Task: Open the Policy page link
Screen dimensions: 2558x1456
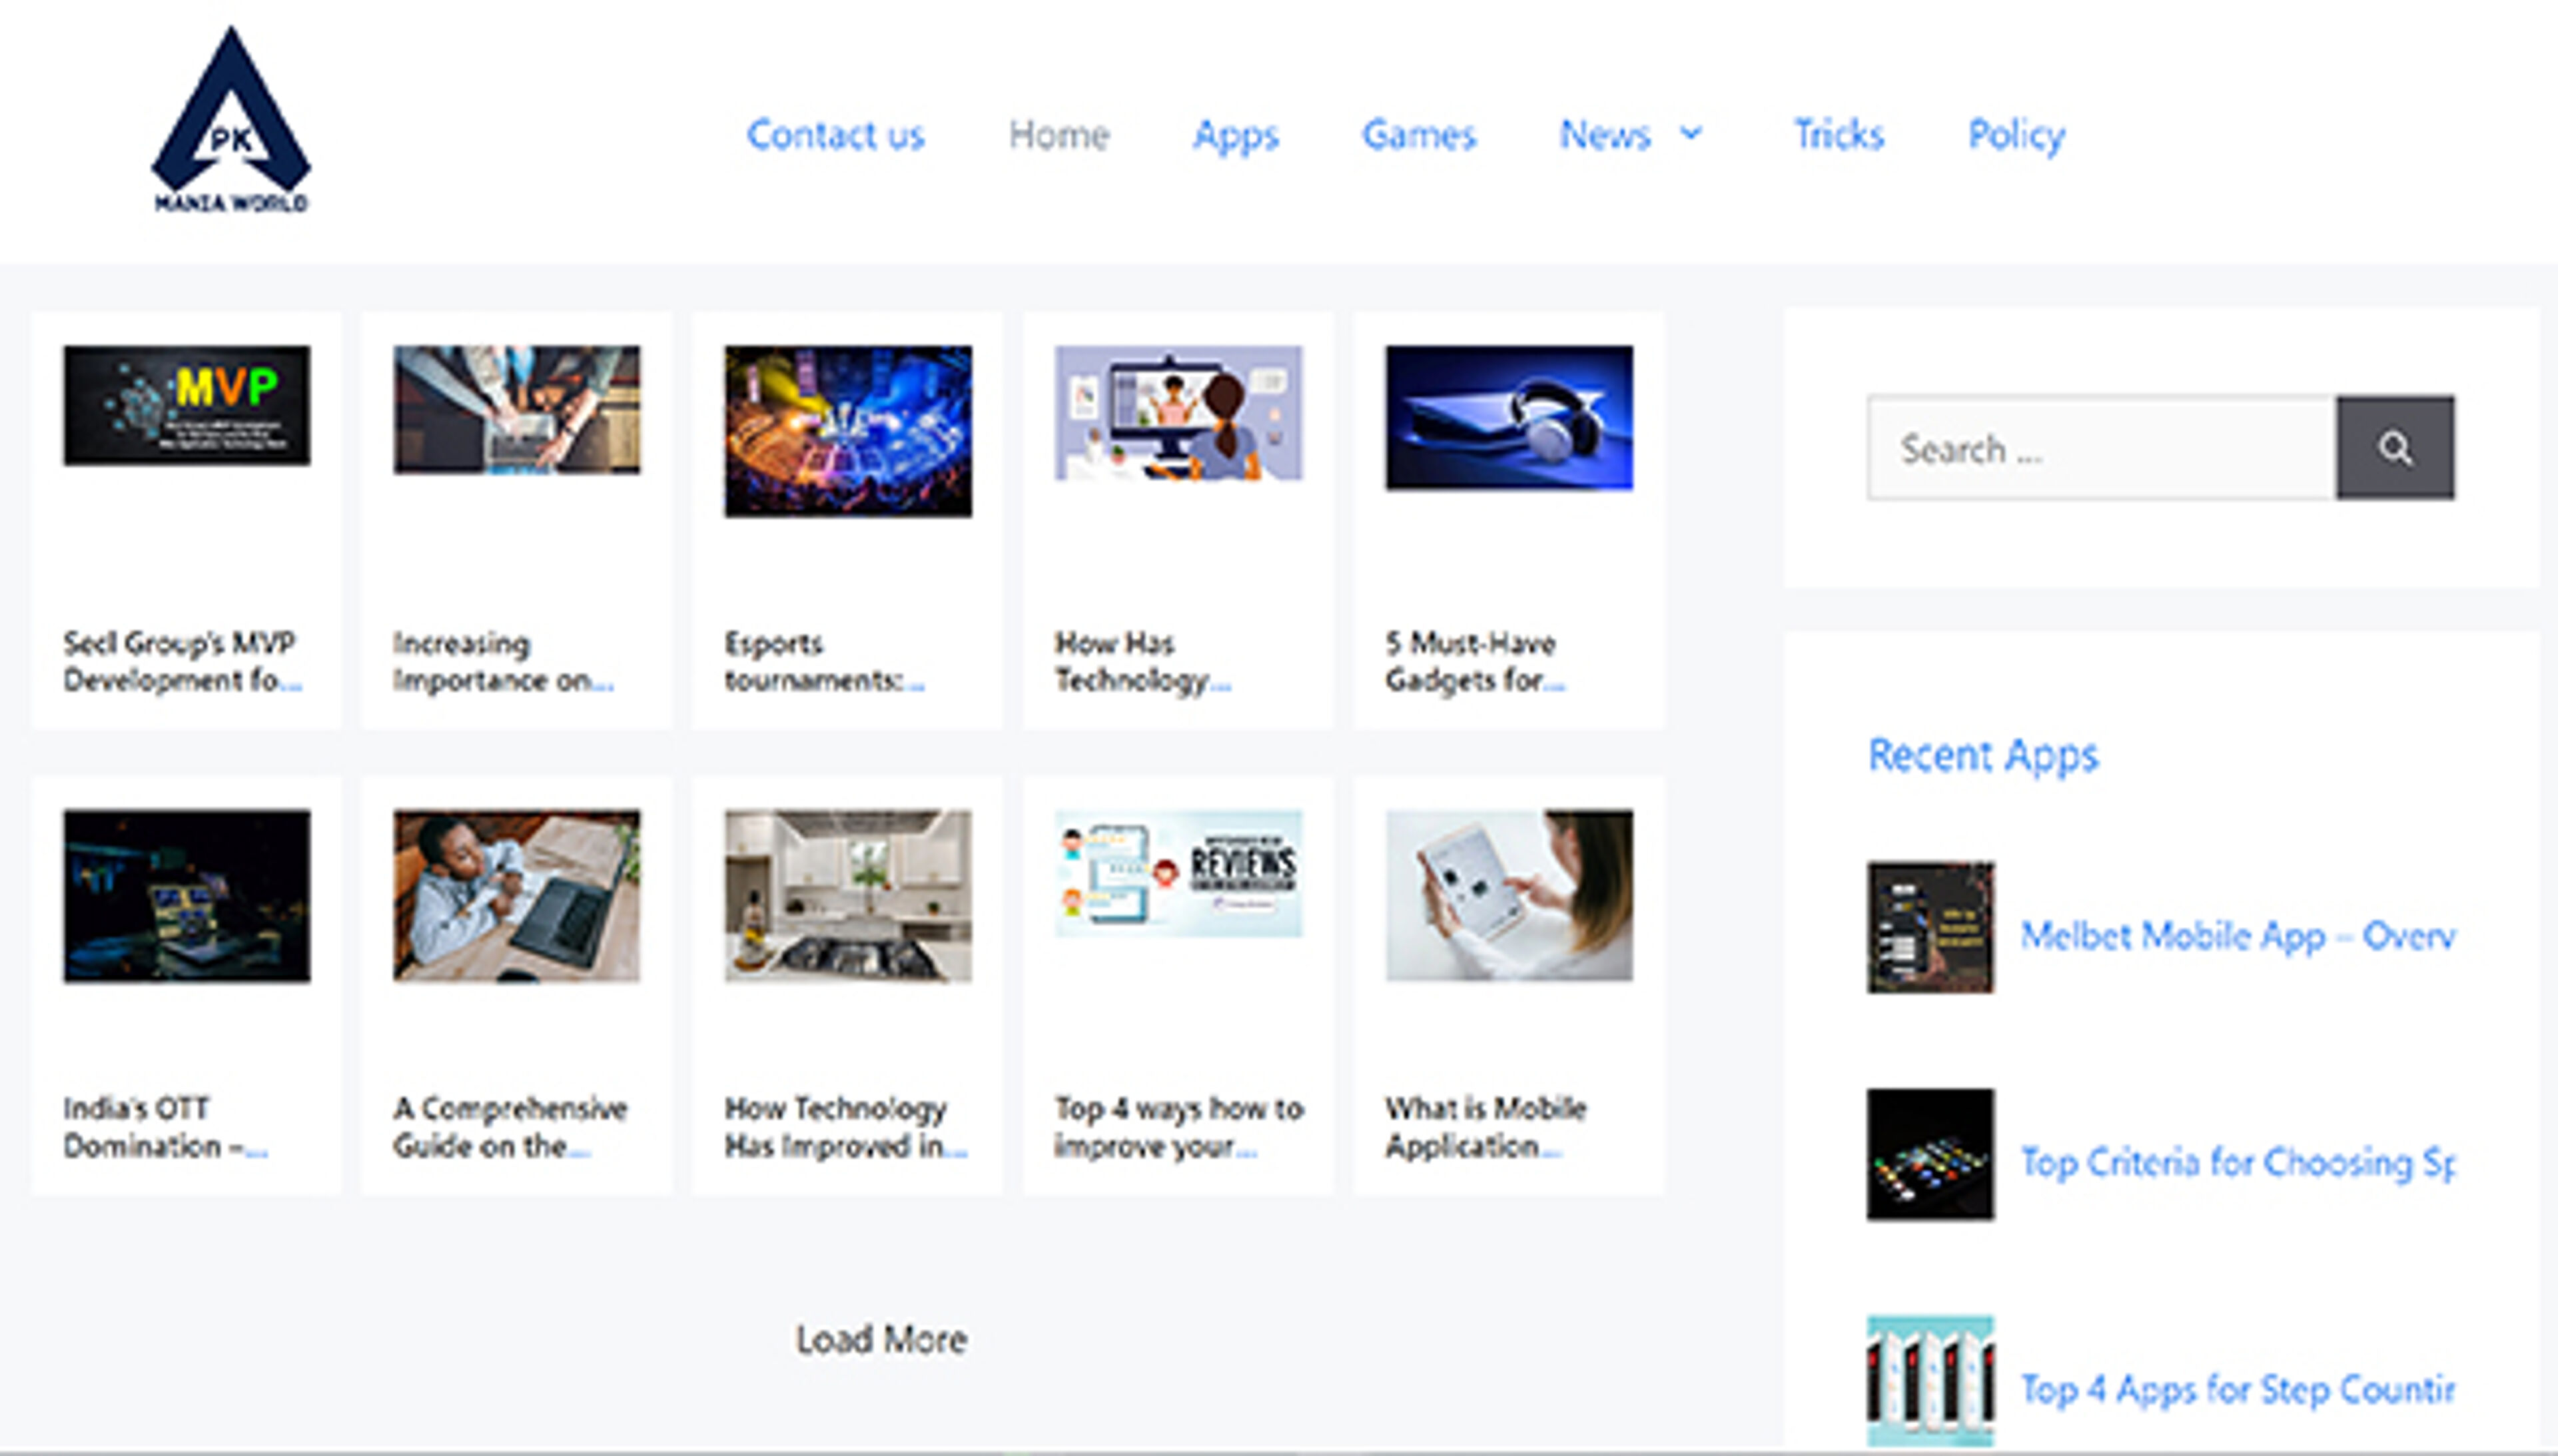Action: [2016, 134]
